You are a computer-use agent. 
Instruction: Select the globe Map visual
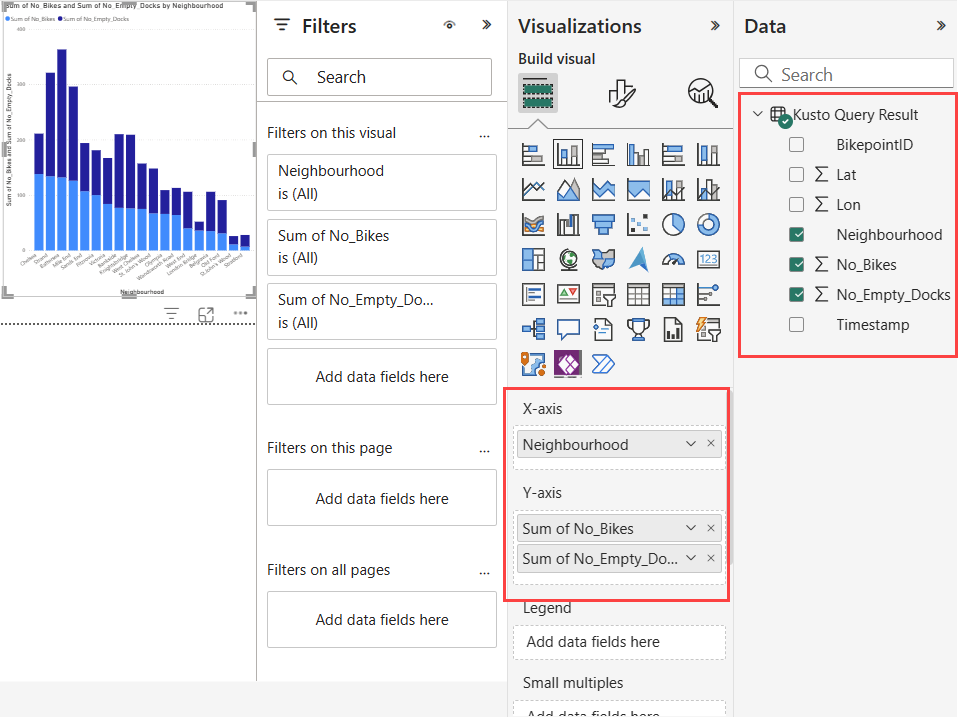tap(568, 260)
